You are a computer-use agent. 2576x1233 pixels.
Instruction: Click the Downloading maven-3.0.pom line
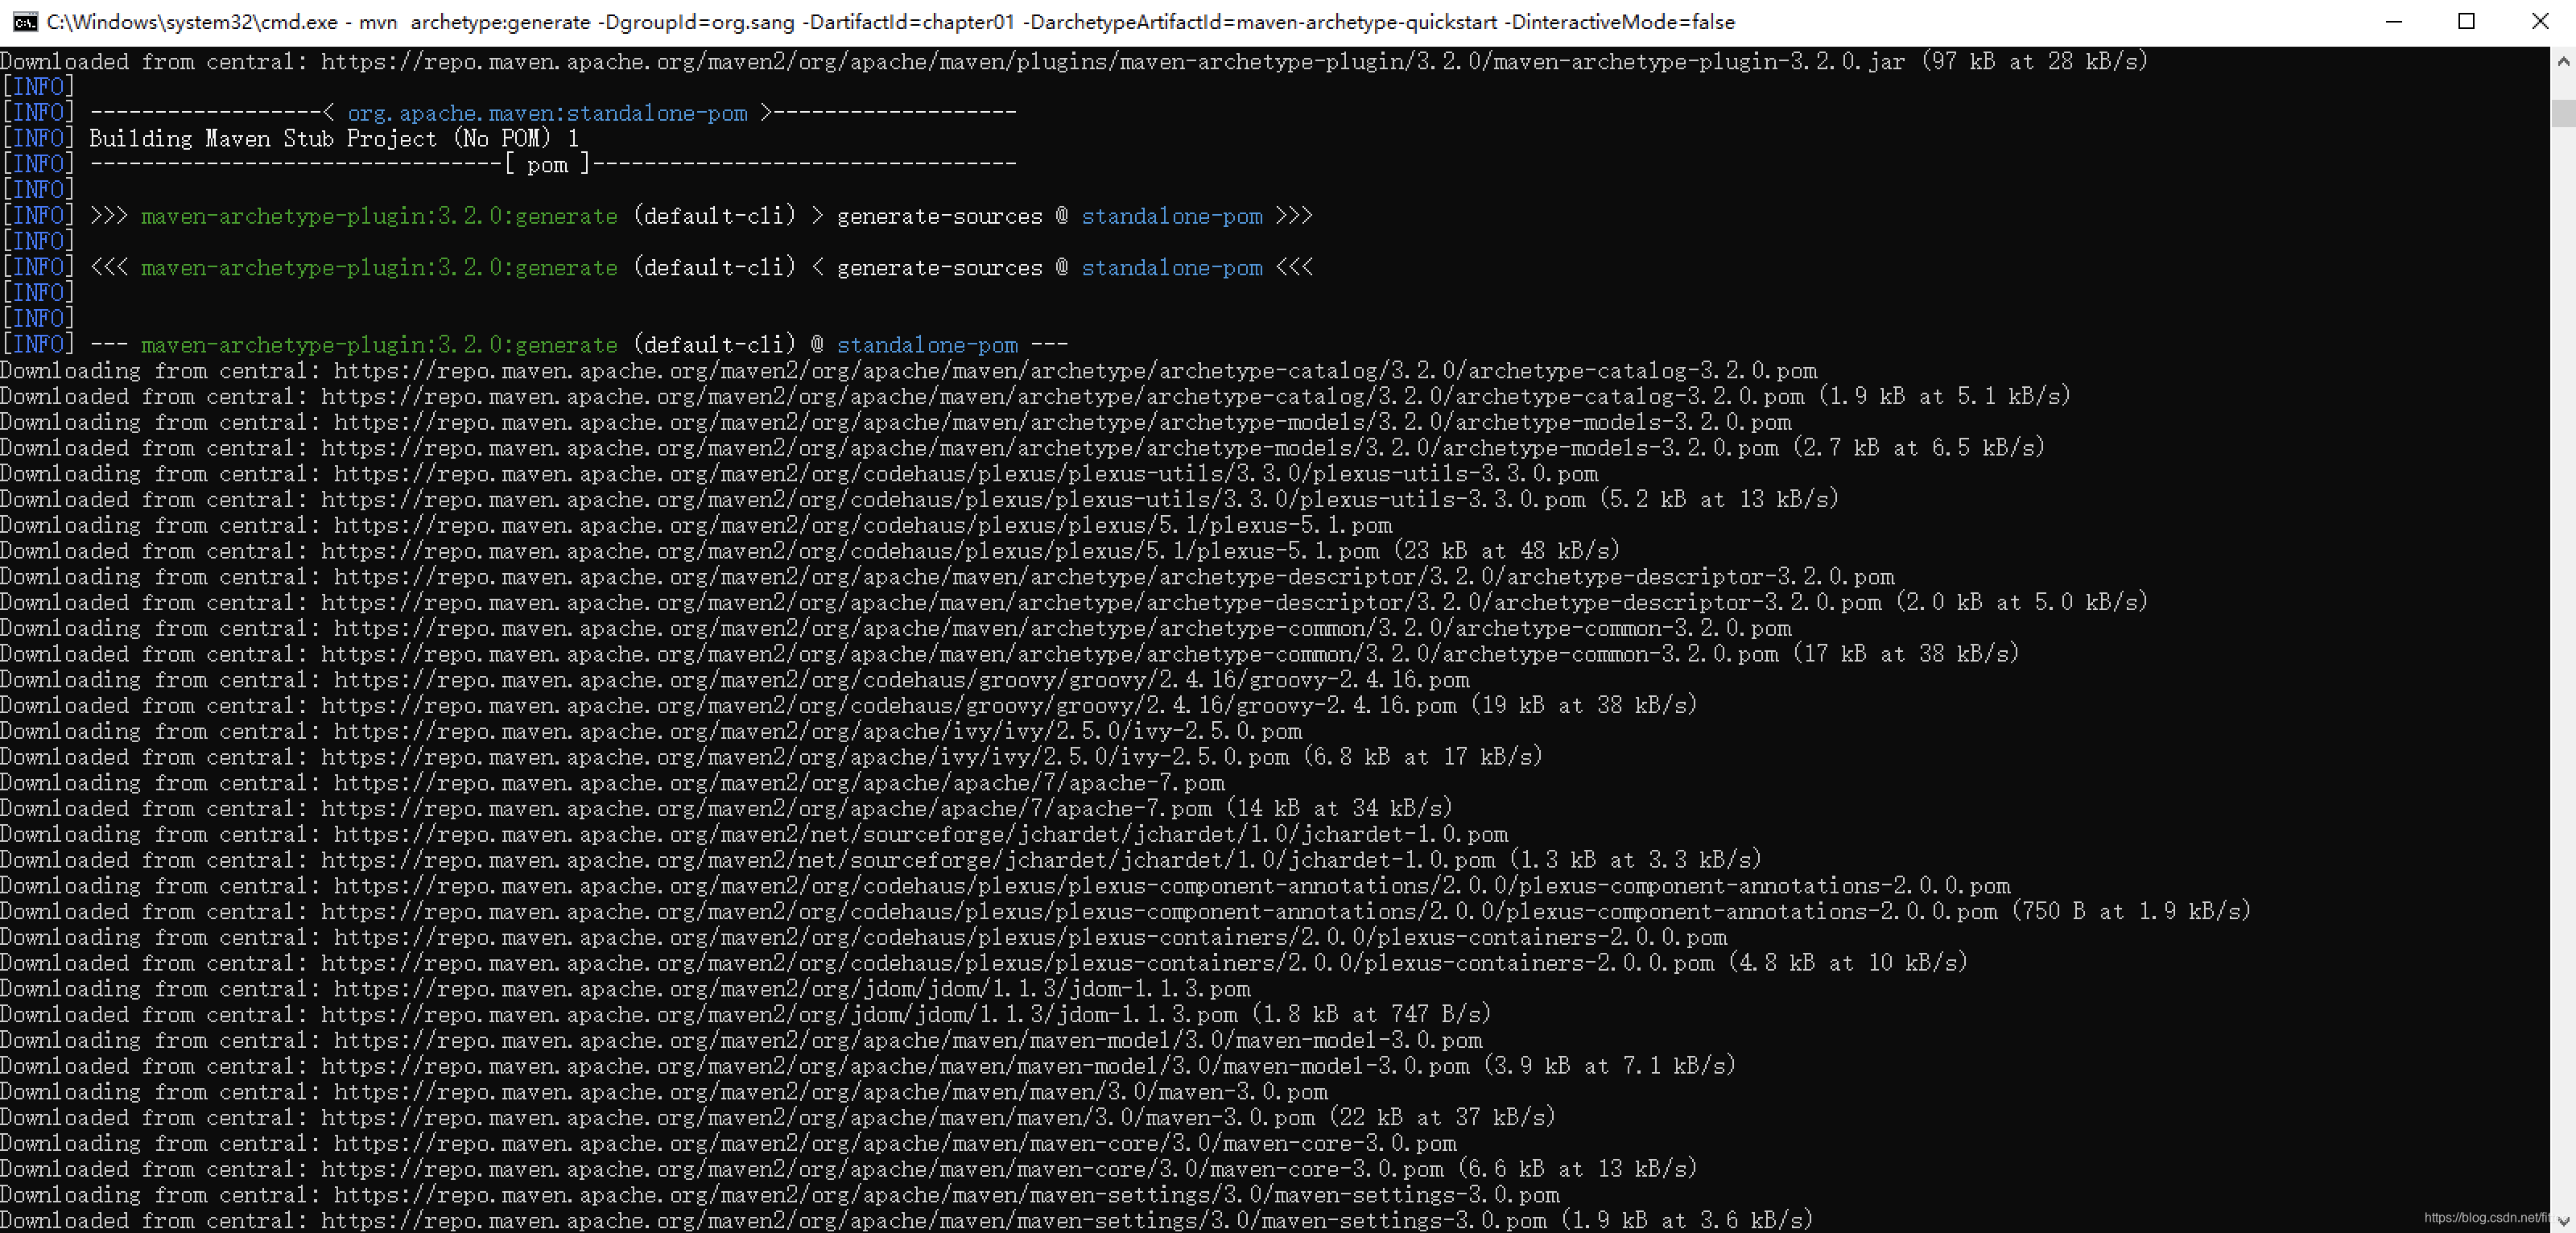click(x=664, y=1092)
